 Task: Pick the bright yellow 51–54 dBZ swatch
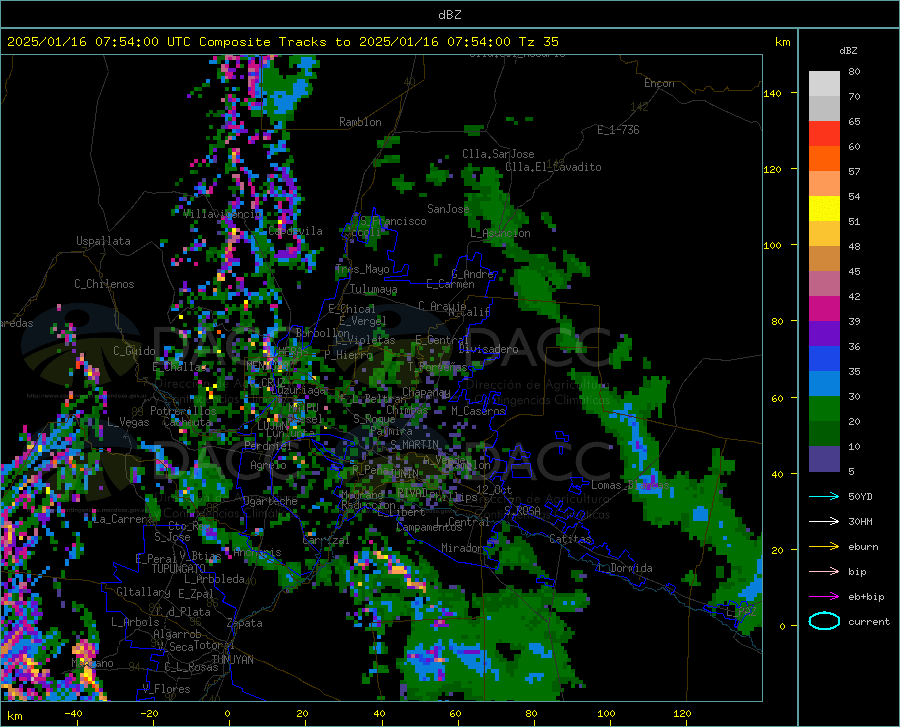point(824,208)
